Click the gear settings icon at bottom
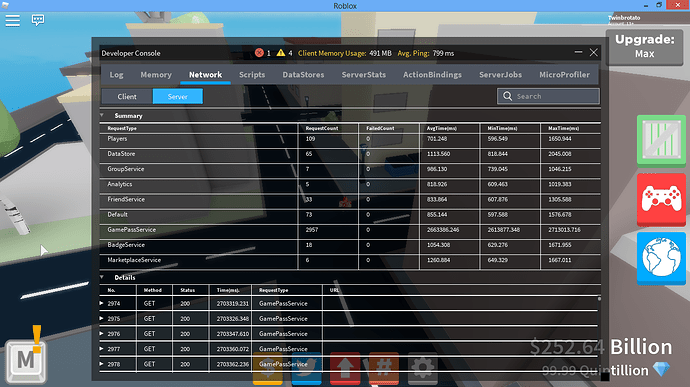Viewport: 690px width, 387px height. tap(422, 368)
